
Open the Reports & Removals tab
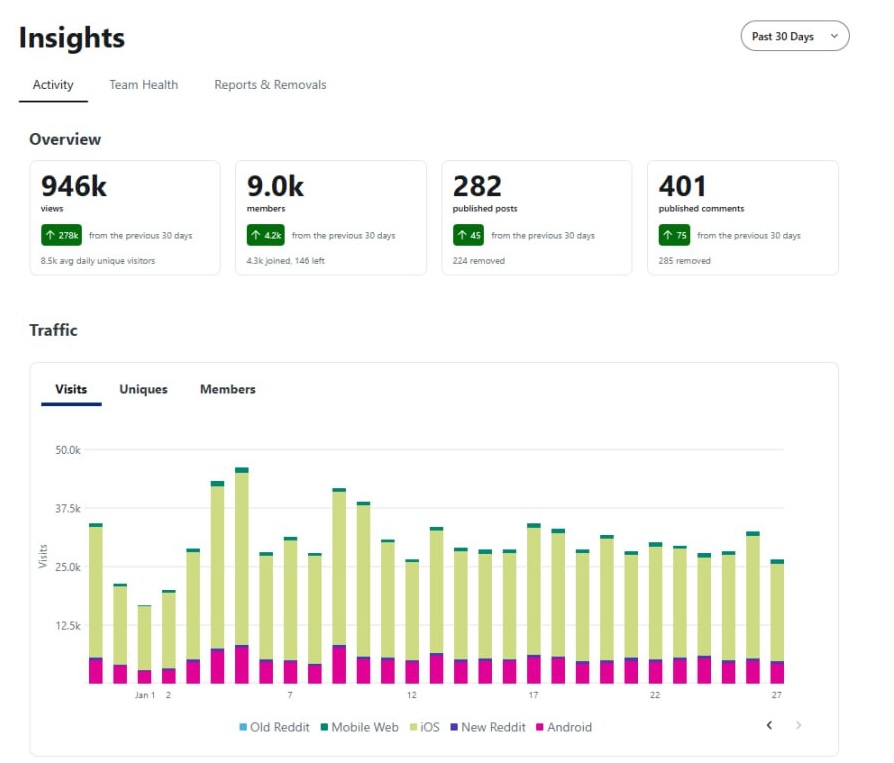point(270,85)
